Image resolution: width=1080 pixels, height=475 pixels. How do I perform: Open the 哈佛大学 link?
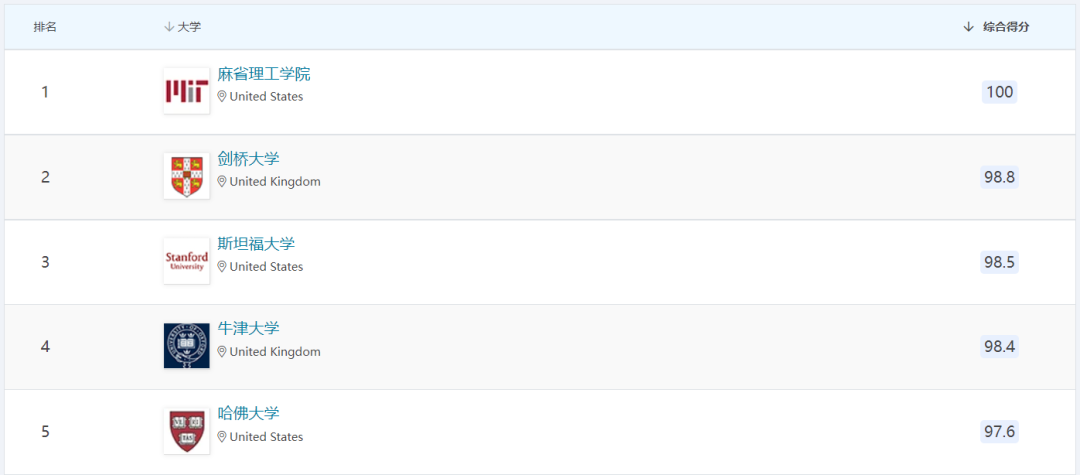(248, 414)
